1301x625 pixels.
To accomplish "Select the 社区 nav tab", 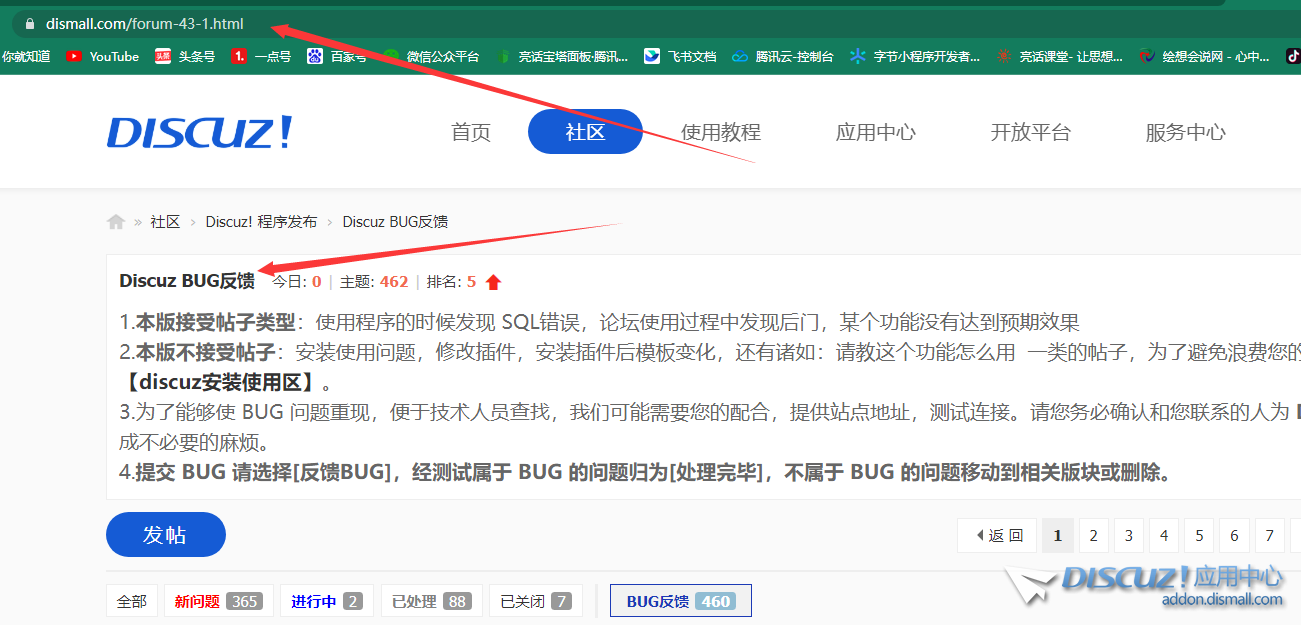I will [x=585, y=132].
